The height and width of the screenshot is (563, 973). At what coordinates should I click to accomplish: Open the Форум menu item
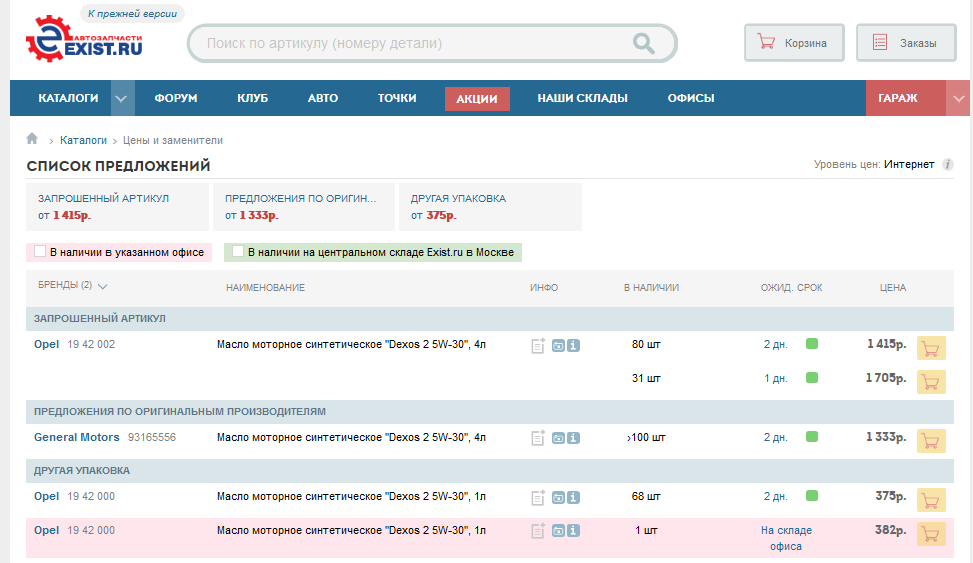tap(176, 98)
